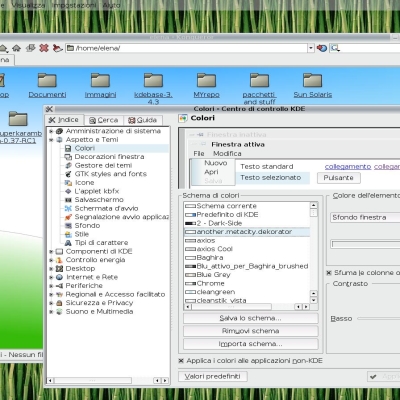Open the Immagini folder in Konqueror
Viewport: 400px width, 400px height.
point(100,85)
